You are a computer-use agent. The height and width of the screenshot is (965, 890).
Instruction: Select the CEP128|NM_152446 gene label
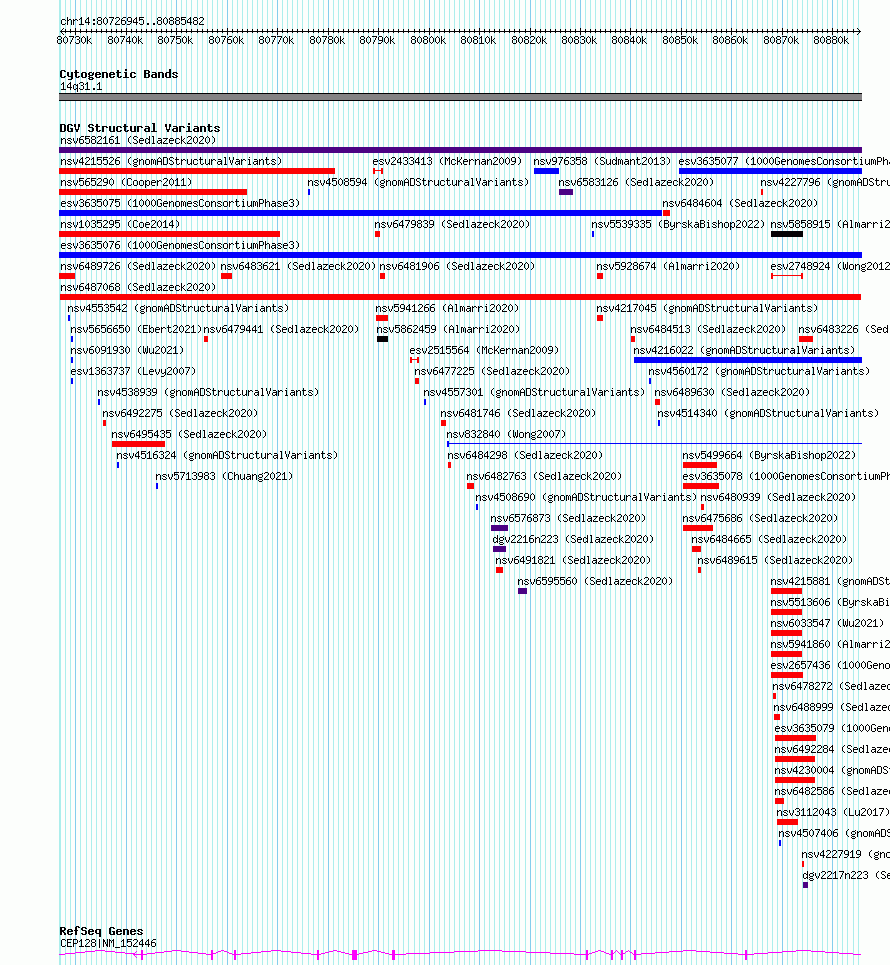coord(108,943)
